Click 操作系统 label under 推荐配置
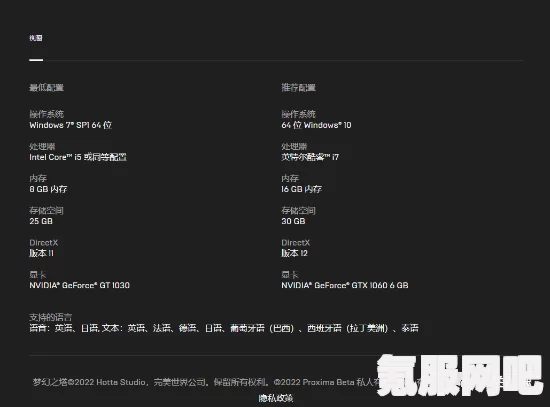Image resolution: width=550 pixels, height=407 pixels. coord(299,114)
